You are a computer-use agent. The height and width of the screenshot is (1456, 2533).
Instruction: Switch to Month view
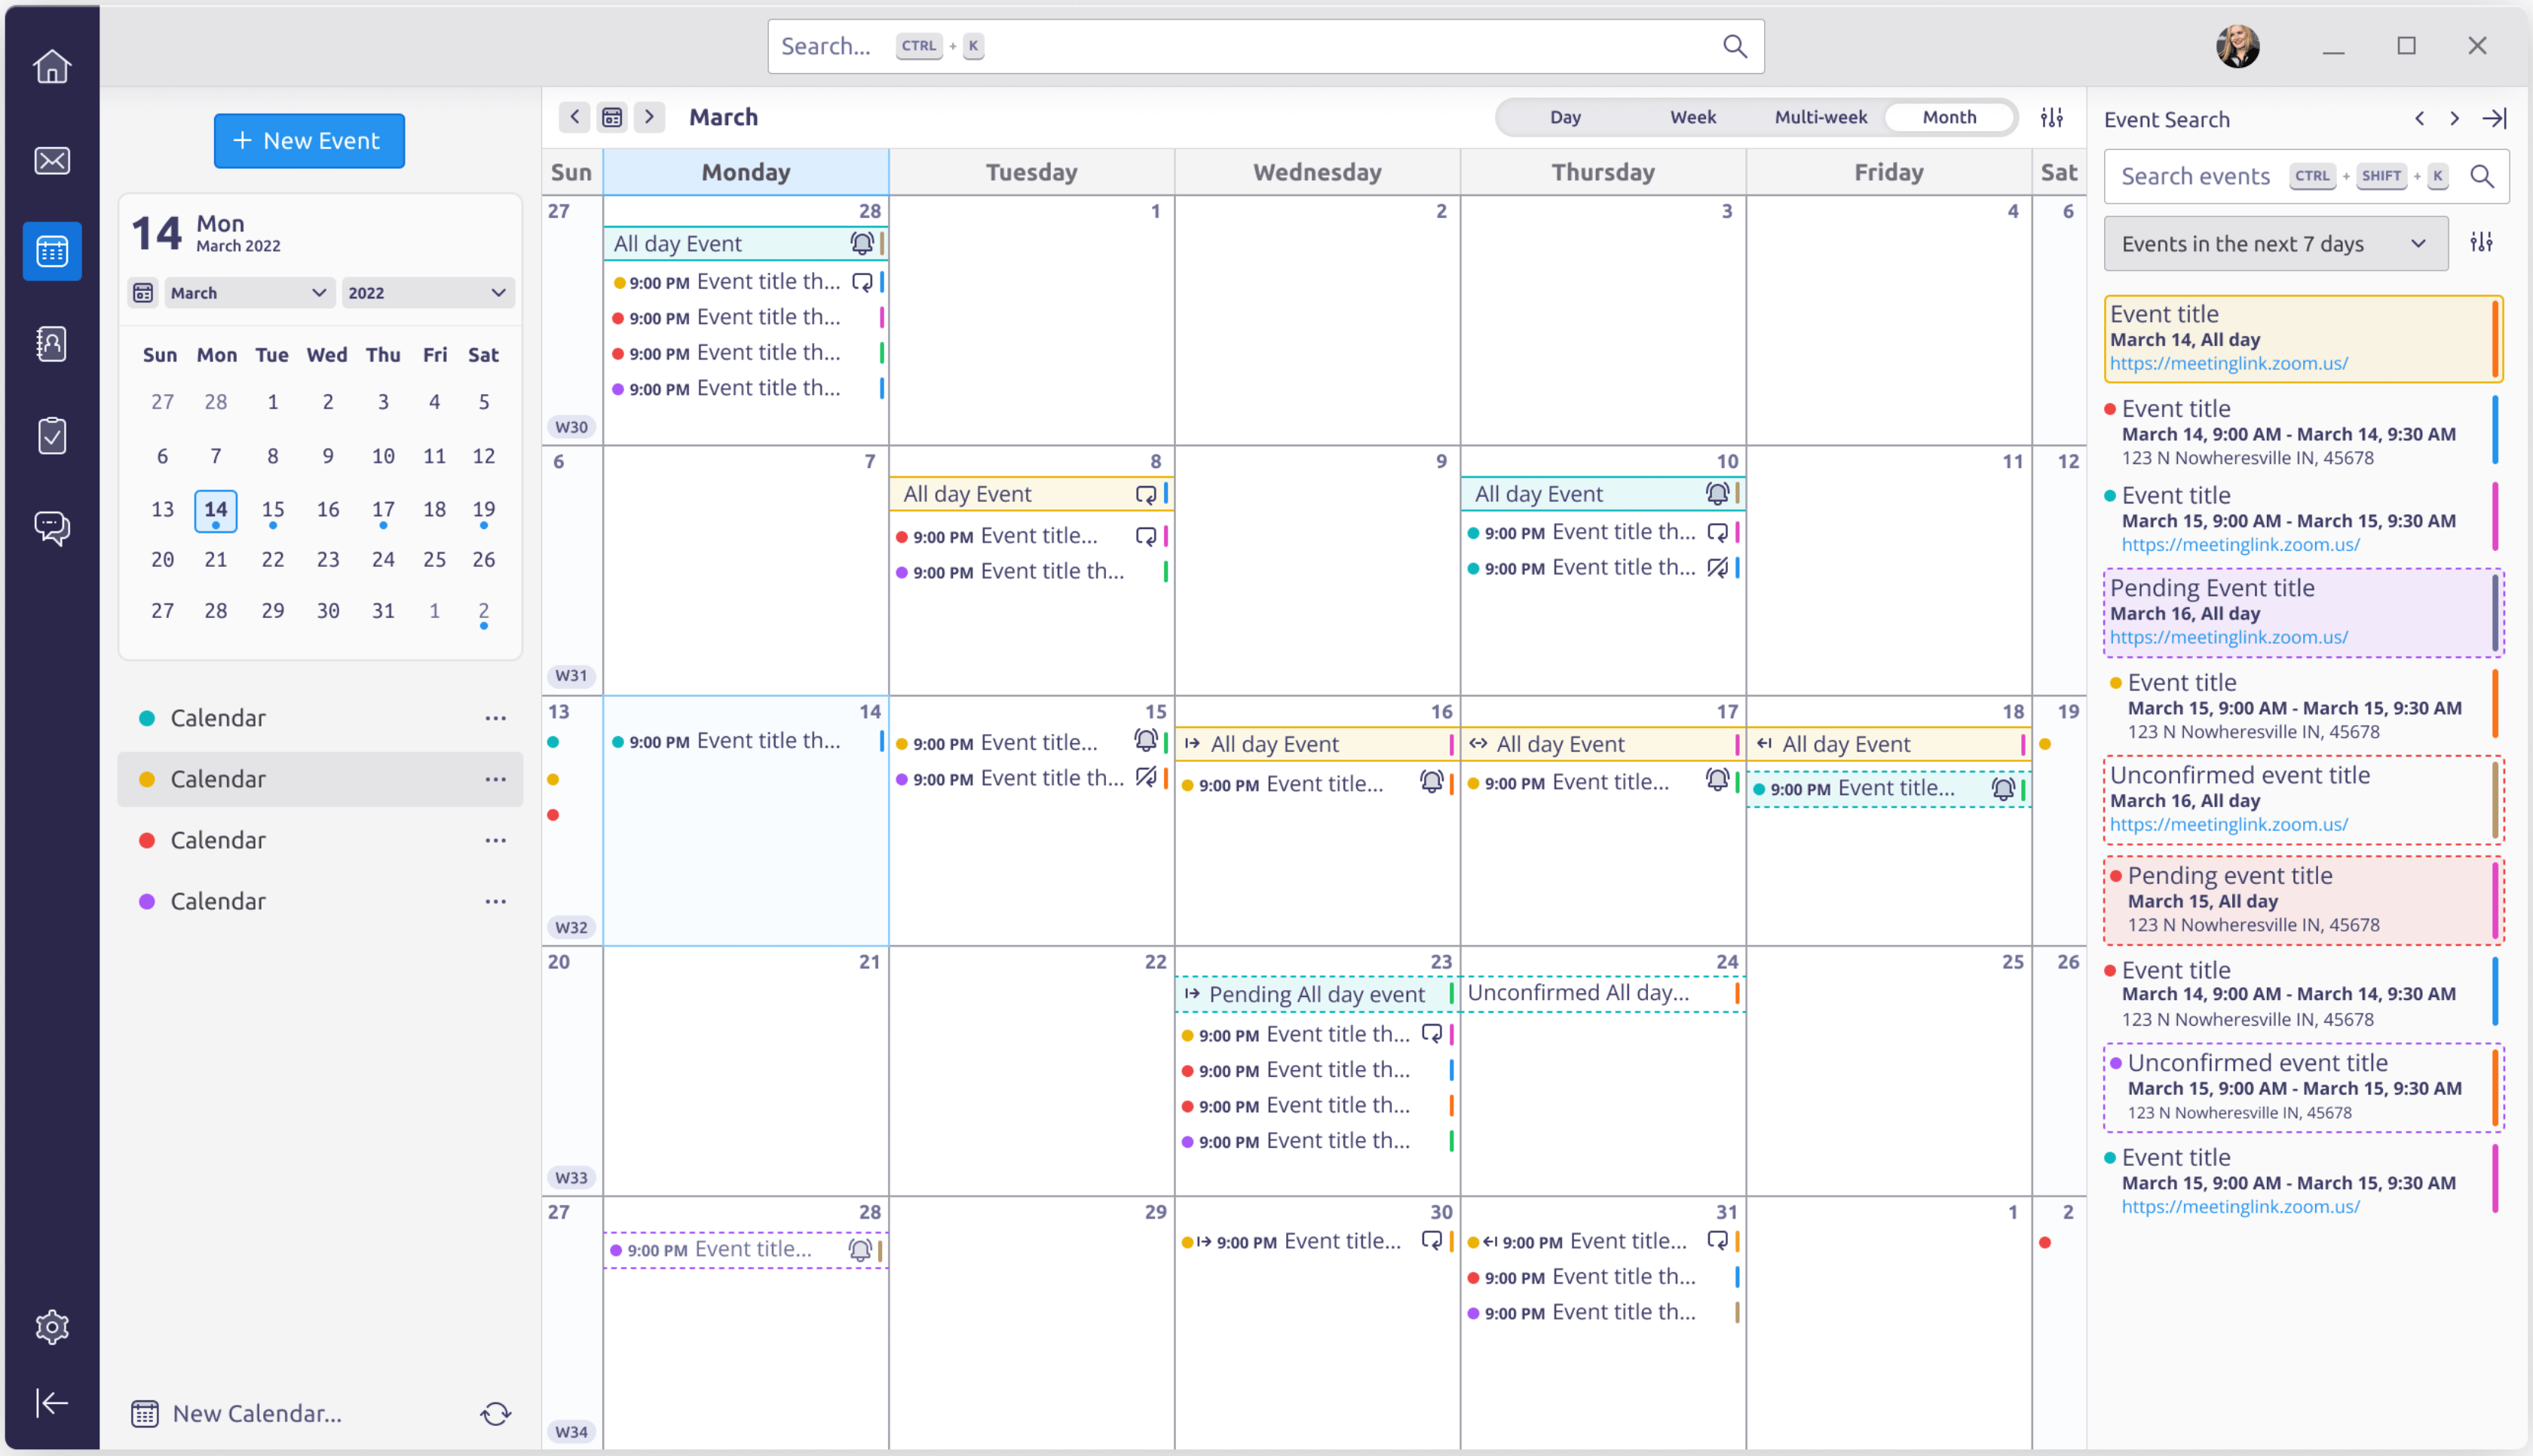tap(1949, 117)
